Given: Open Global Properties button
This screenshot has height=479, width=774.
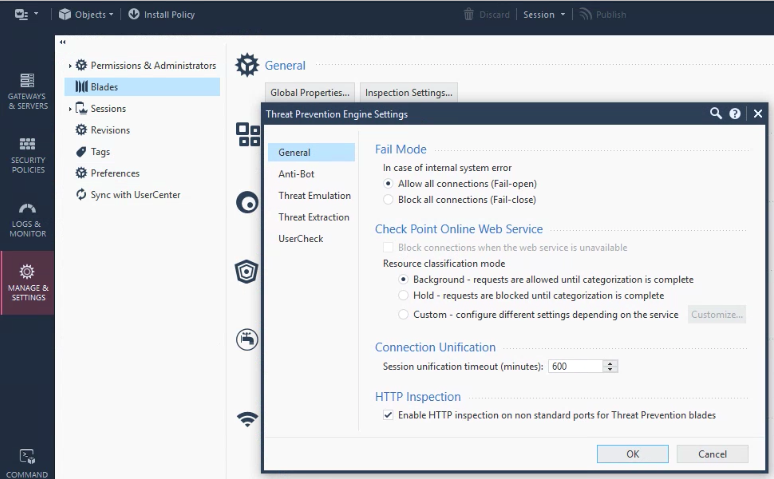Looking at the screenshot, I should 310,92.
